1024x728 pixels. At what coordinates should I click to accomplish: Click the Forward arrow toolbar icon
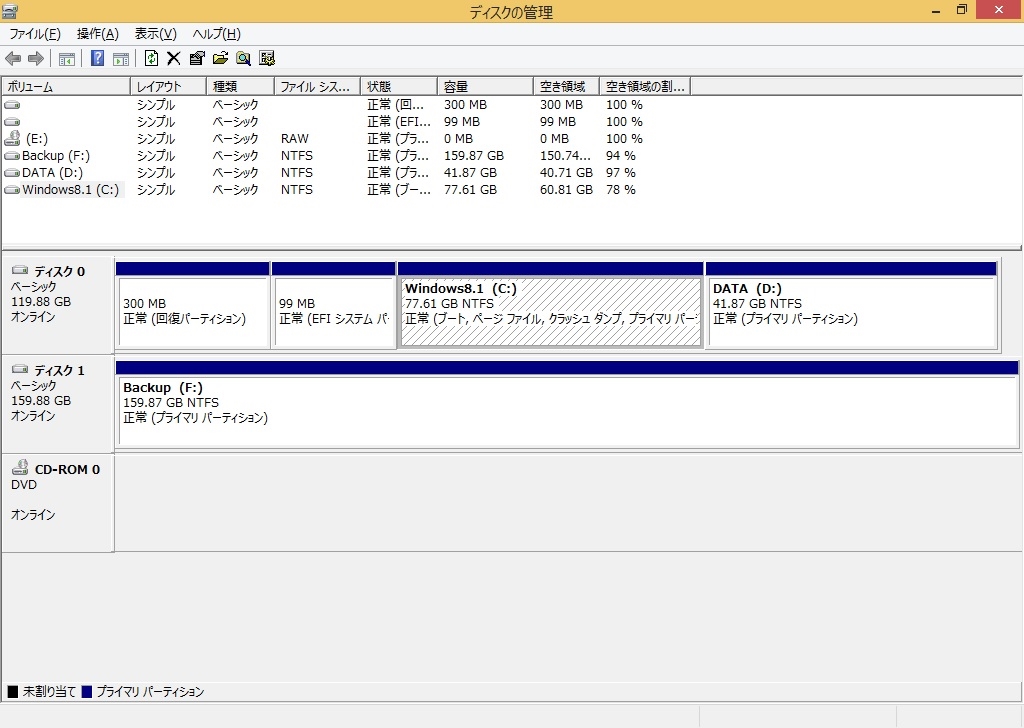click(x=36, y=59)
